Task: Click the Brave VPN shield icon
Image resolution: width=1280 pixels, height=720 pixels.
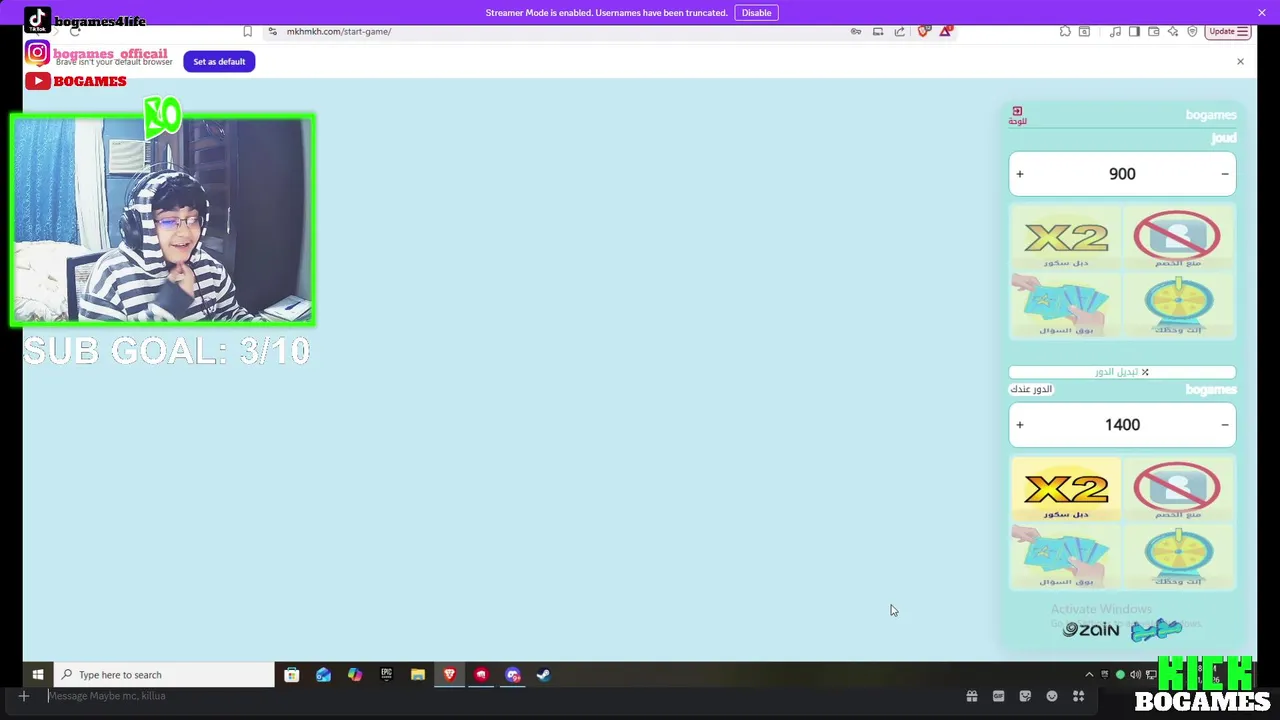Action: (1192, 31)
